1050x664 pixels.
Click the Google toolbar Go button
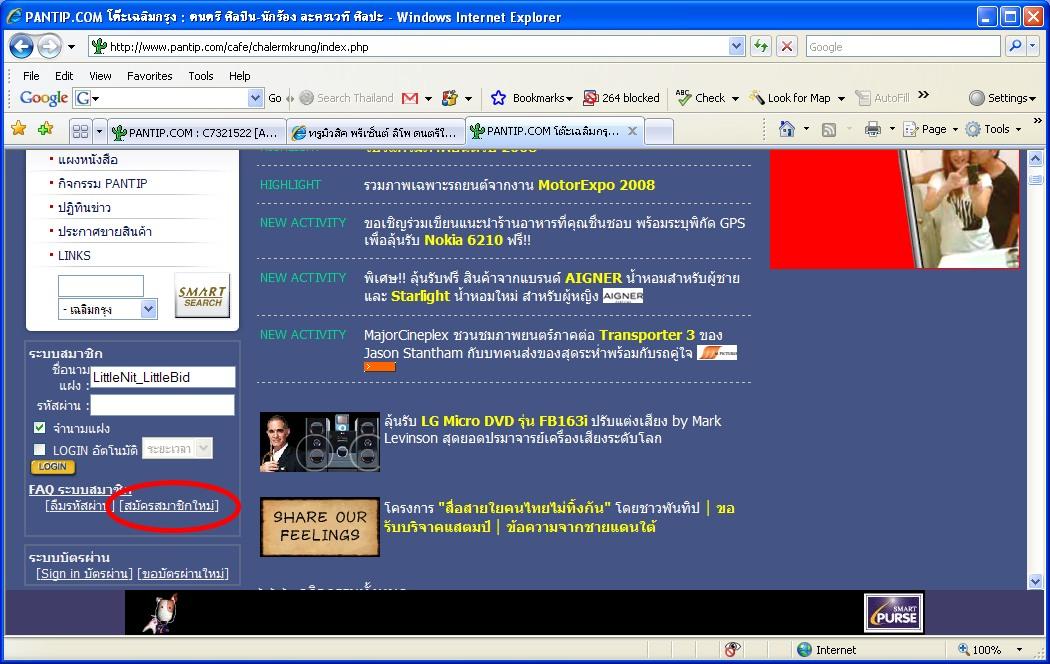[275, 98]
